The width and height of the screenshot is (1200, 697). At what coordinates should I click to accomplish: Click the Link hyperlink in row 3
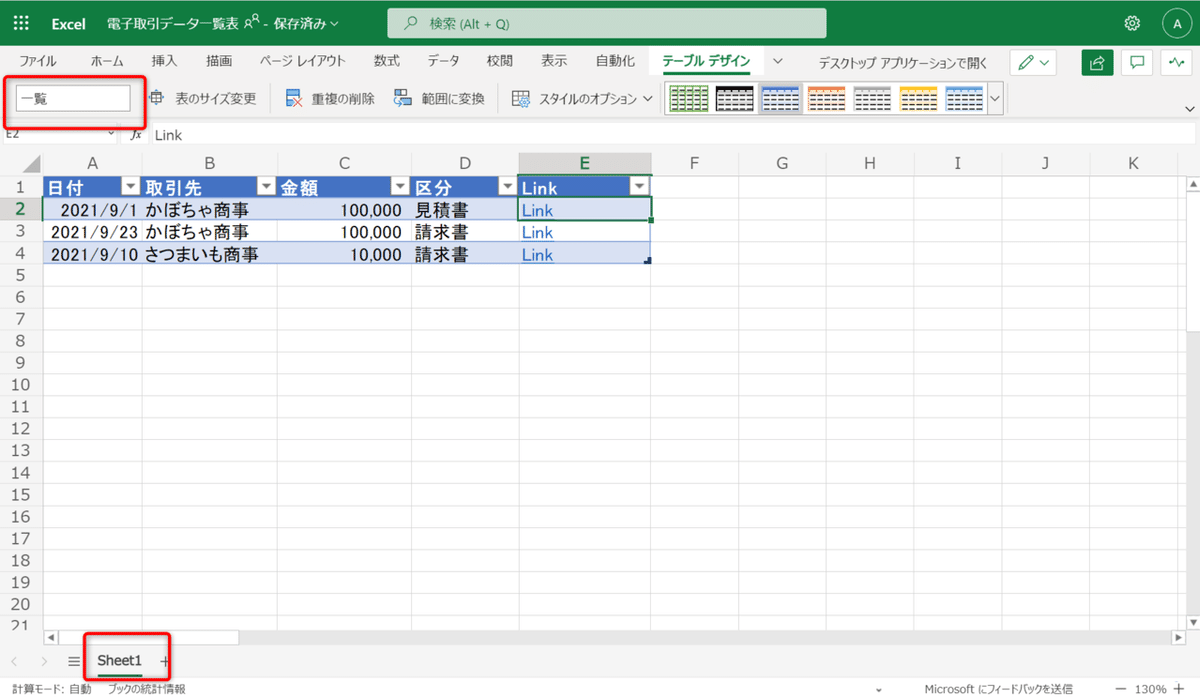537,232
